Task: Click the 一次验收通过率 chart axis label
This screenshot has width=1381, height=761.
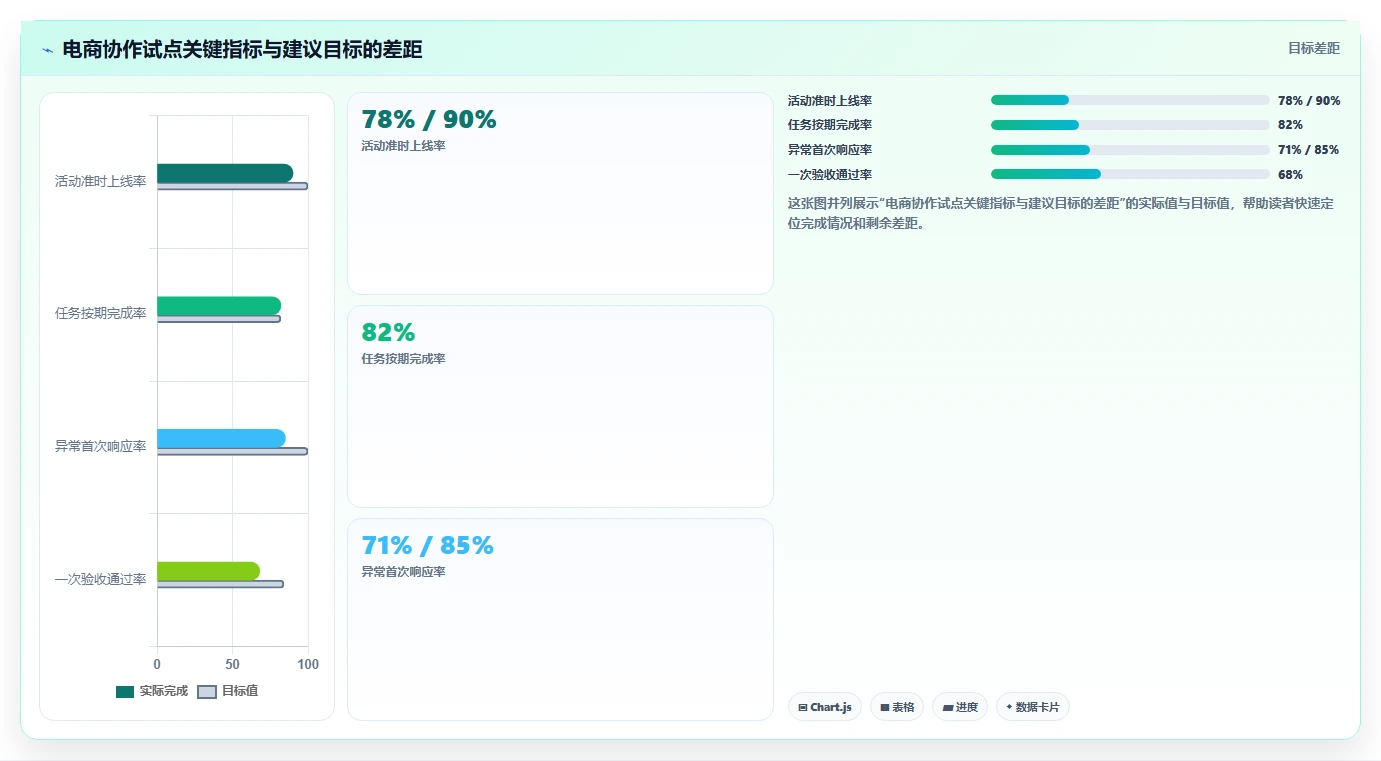Action: pyautogui.click(x=100, y=579)
